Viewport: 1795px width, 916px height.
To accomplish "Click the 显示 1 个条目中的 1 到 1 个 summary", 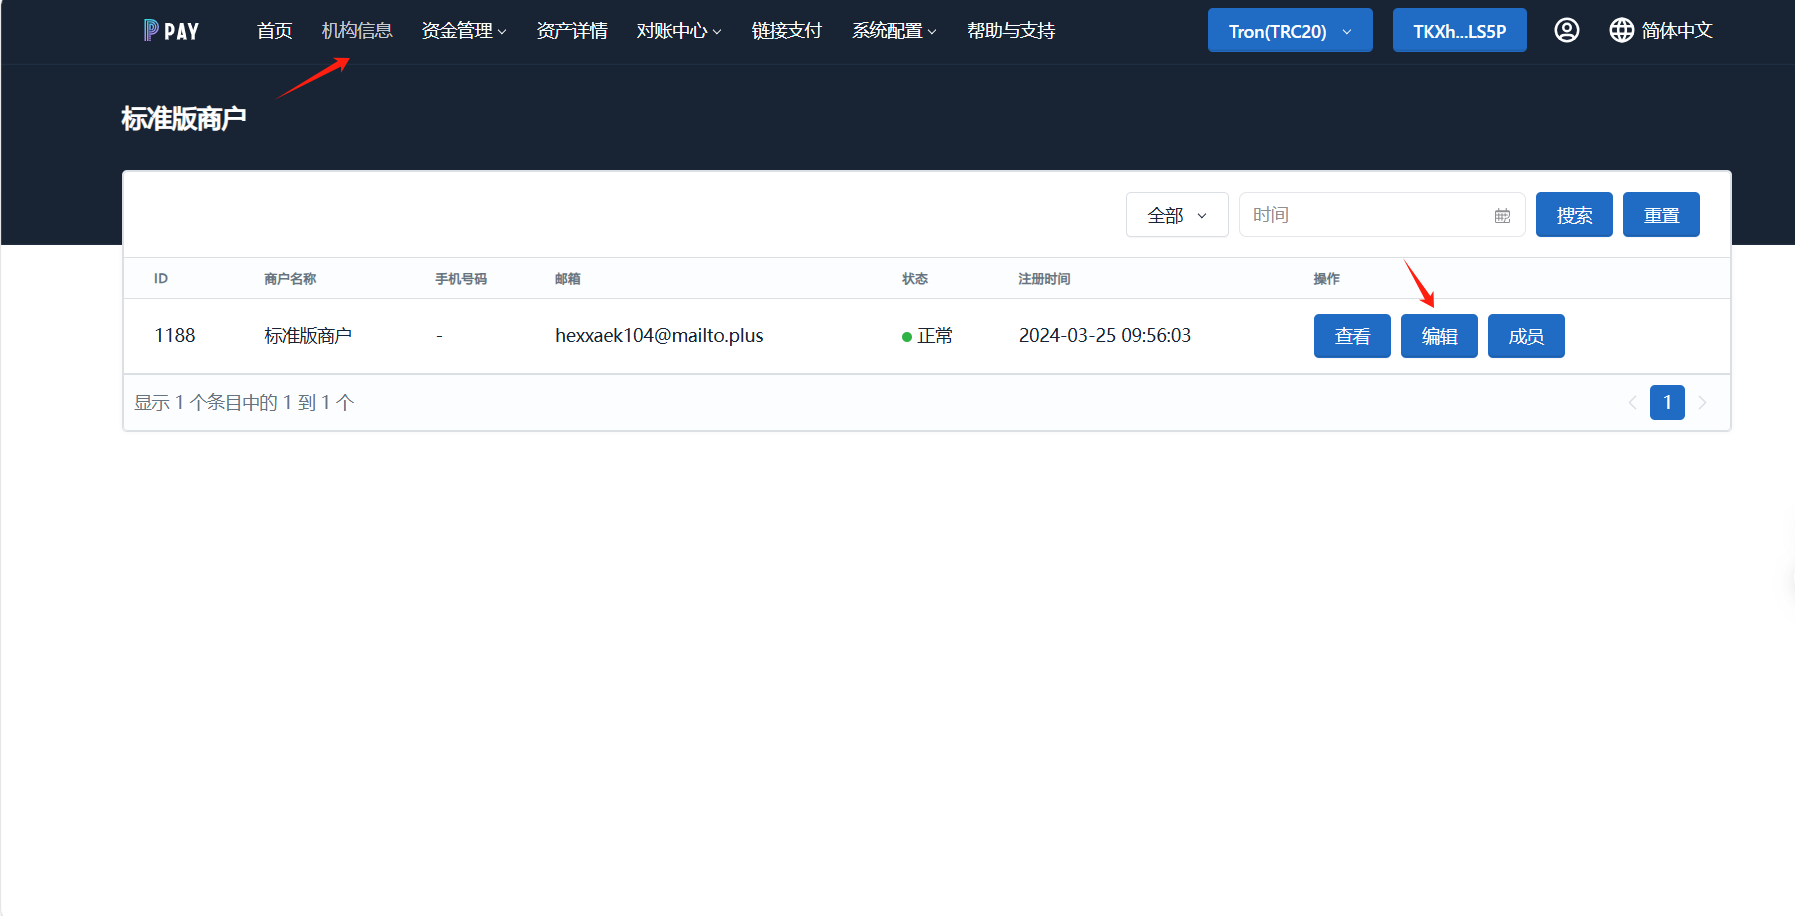I will (244, 403).
